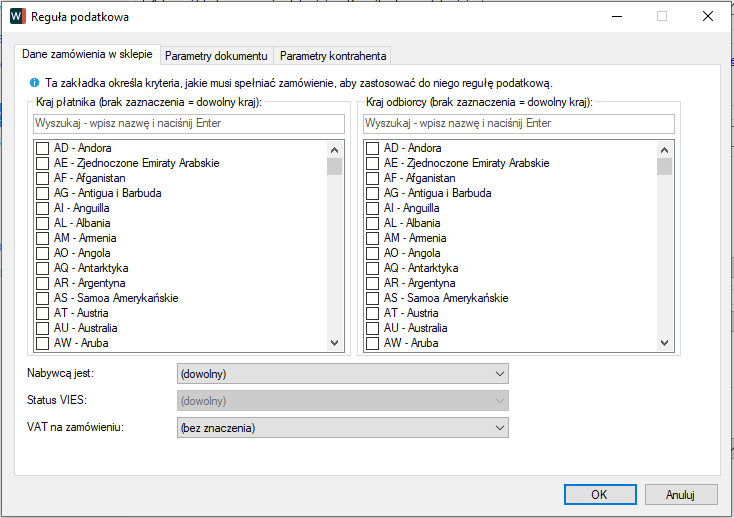
Task: Click the up arrow of the Kraj płatnika scrollbar
Action: coord(334,150)
